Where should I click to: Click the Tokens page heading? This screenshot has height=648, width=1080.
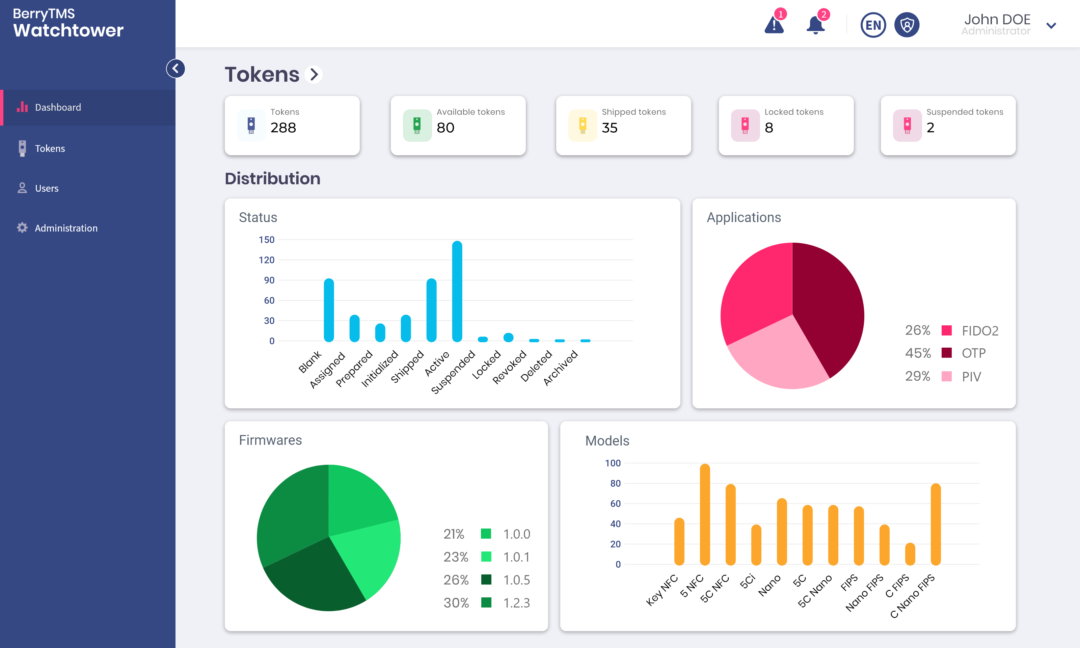[x=262, y=74]
